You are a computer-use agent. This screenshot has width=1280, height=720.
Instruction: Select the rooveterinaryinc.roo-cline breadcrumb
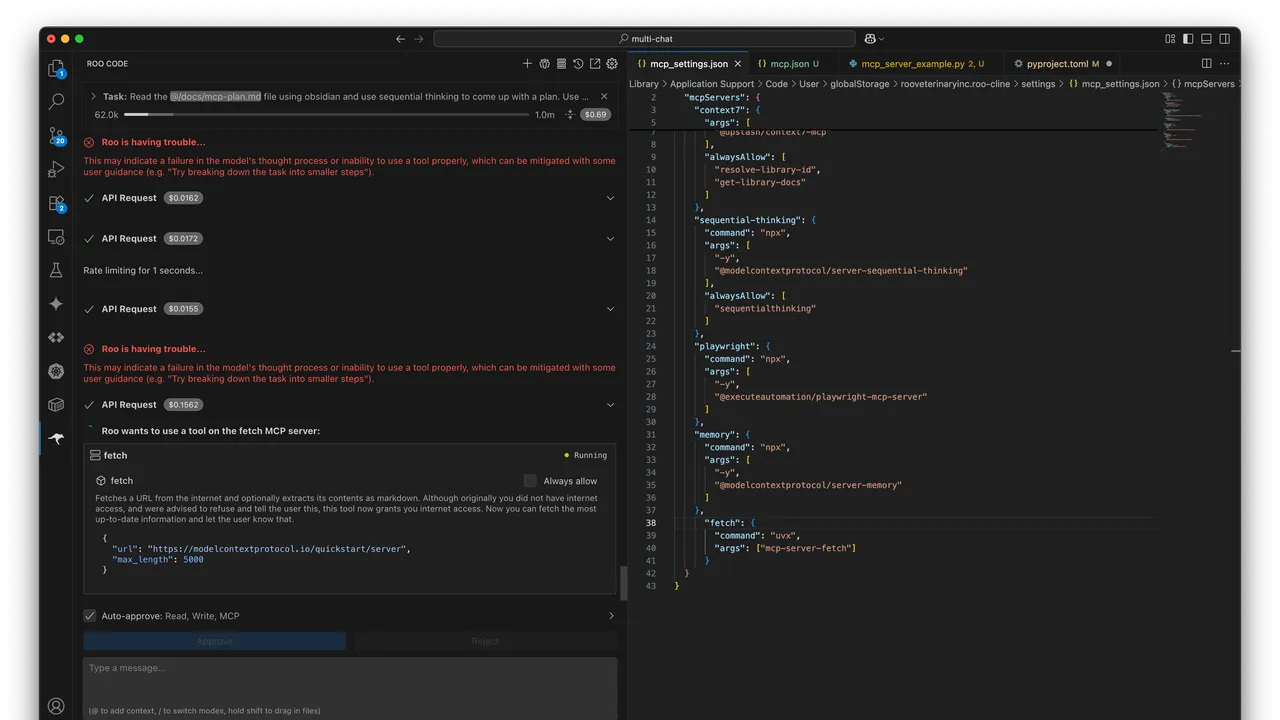(x=955, y=84)
